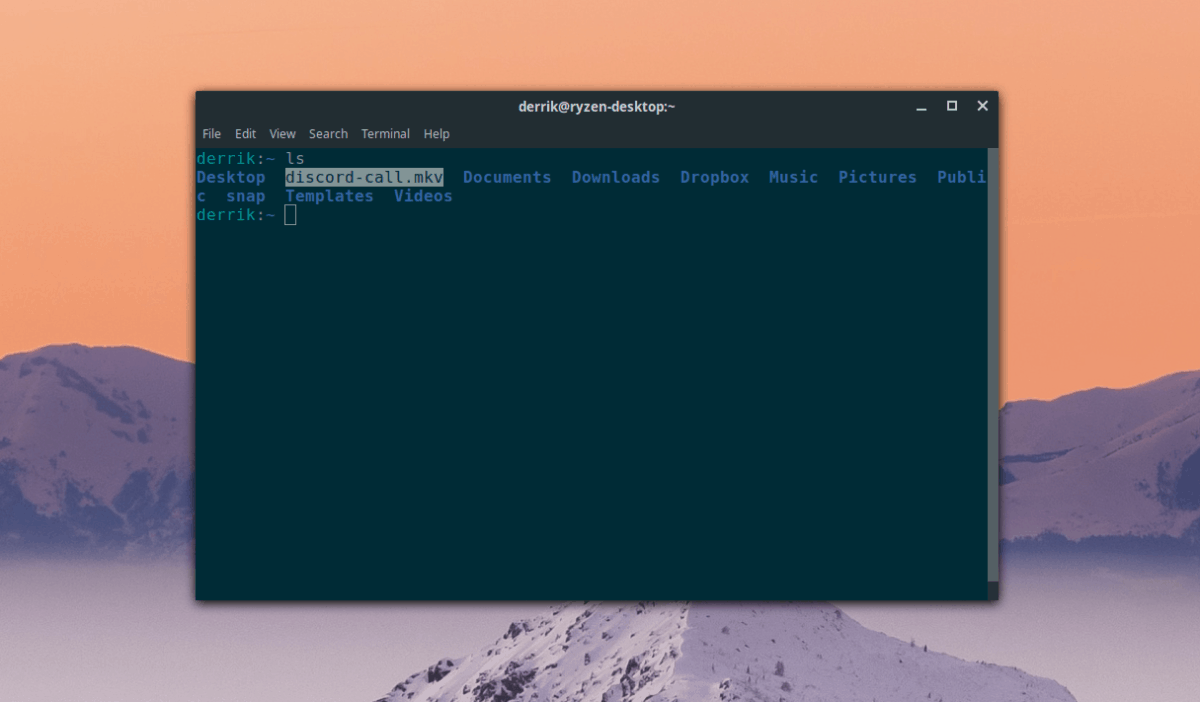Open the Terminal menu

(x=385, y=133)
